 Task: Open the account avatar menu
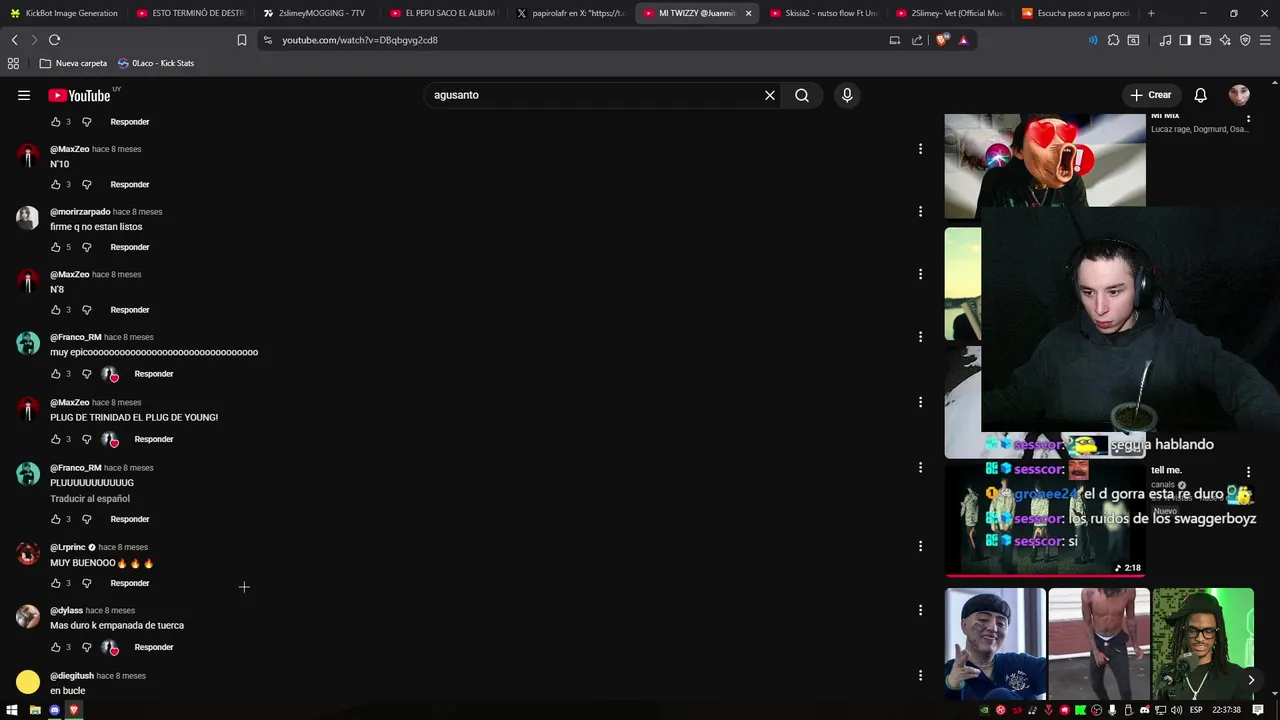(1239, 95)
